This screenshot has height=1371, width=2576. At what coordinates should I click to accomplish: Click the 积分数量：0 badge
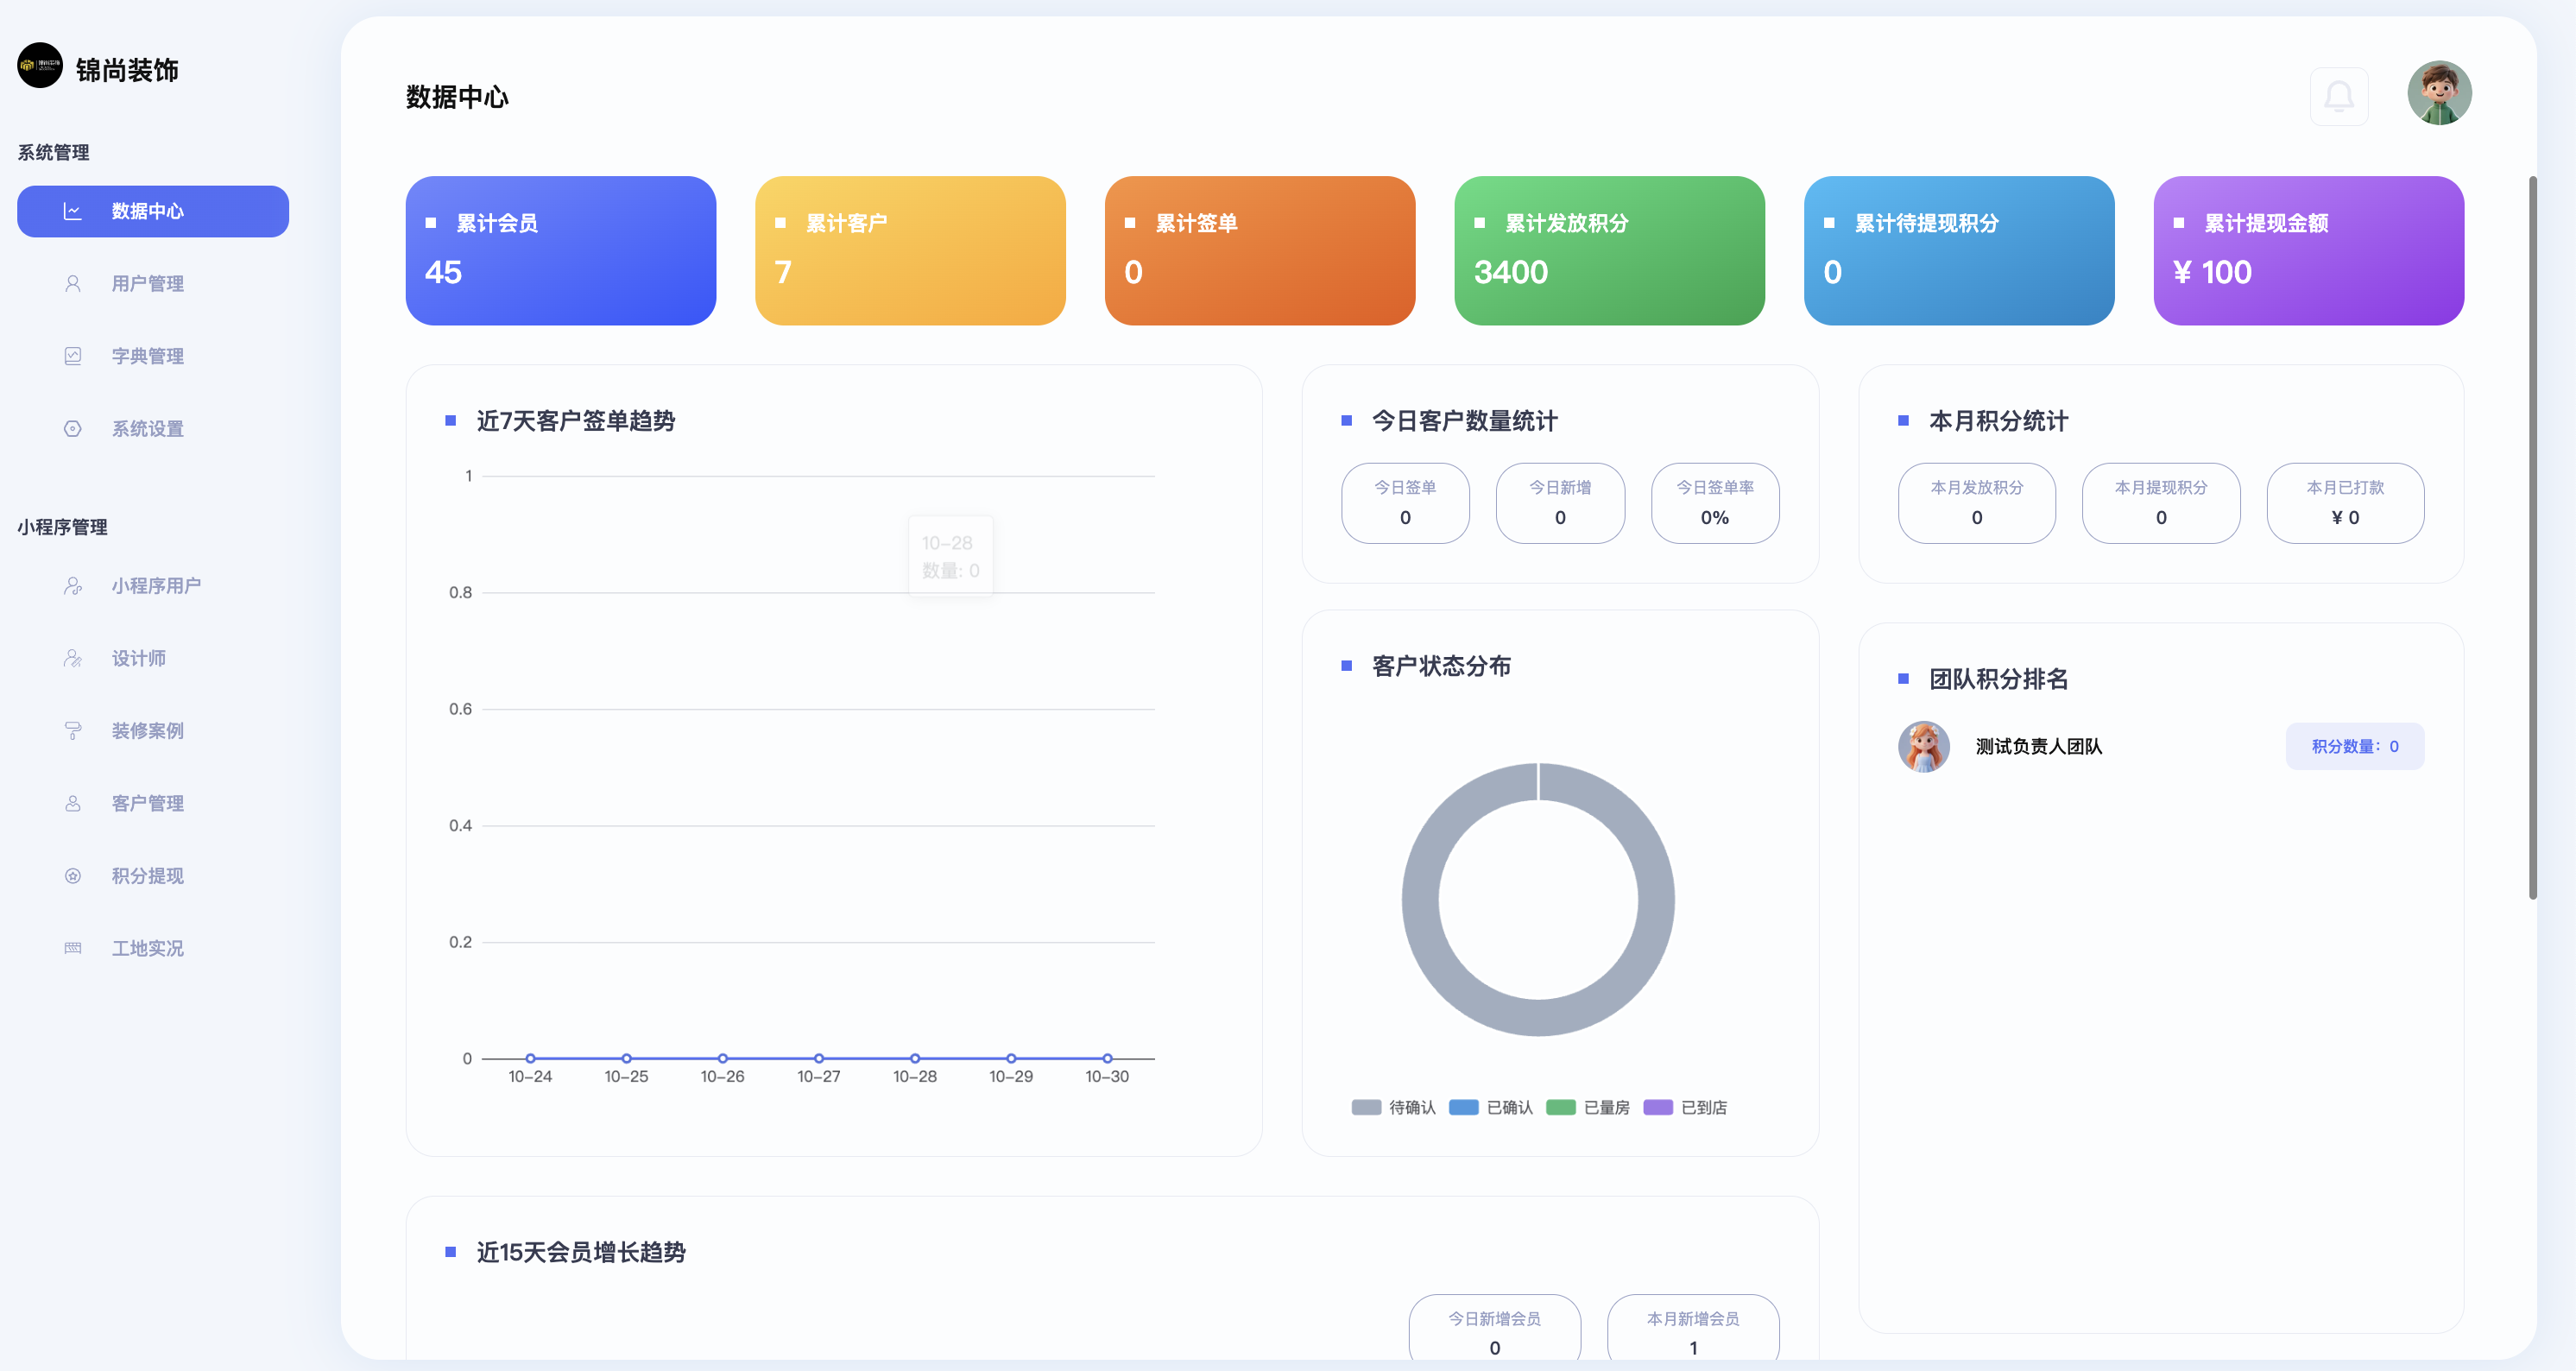click(x=2354, y=746)
